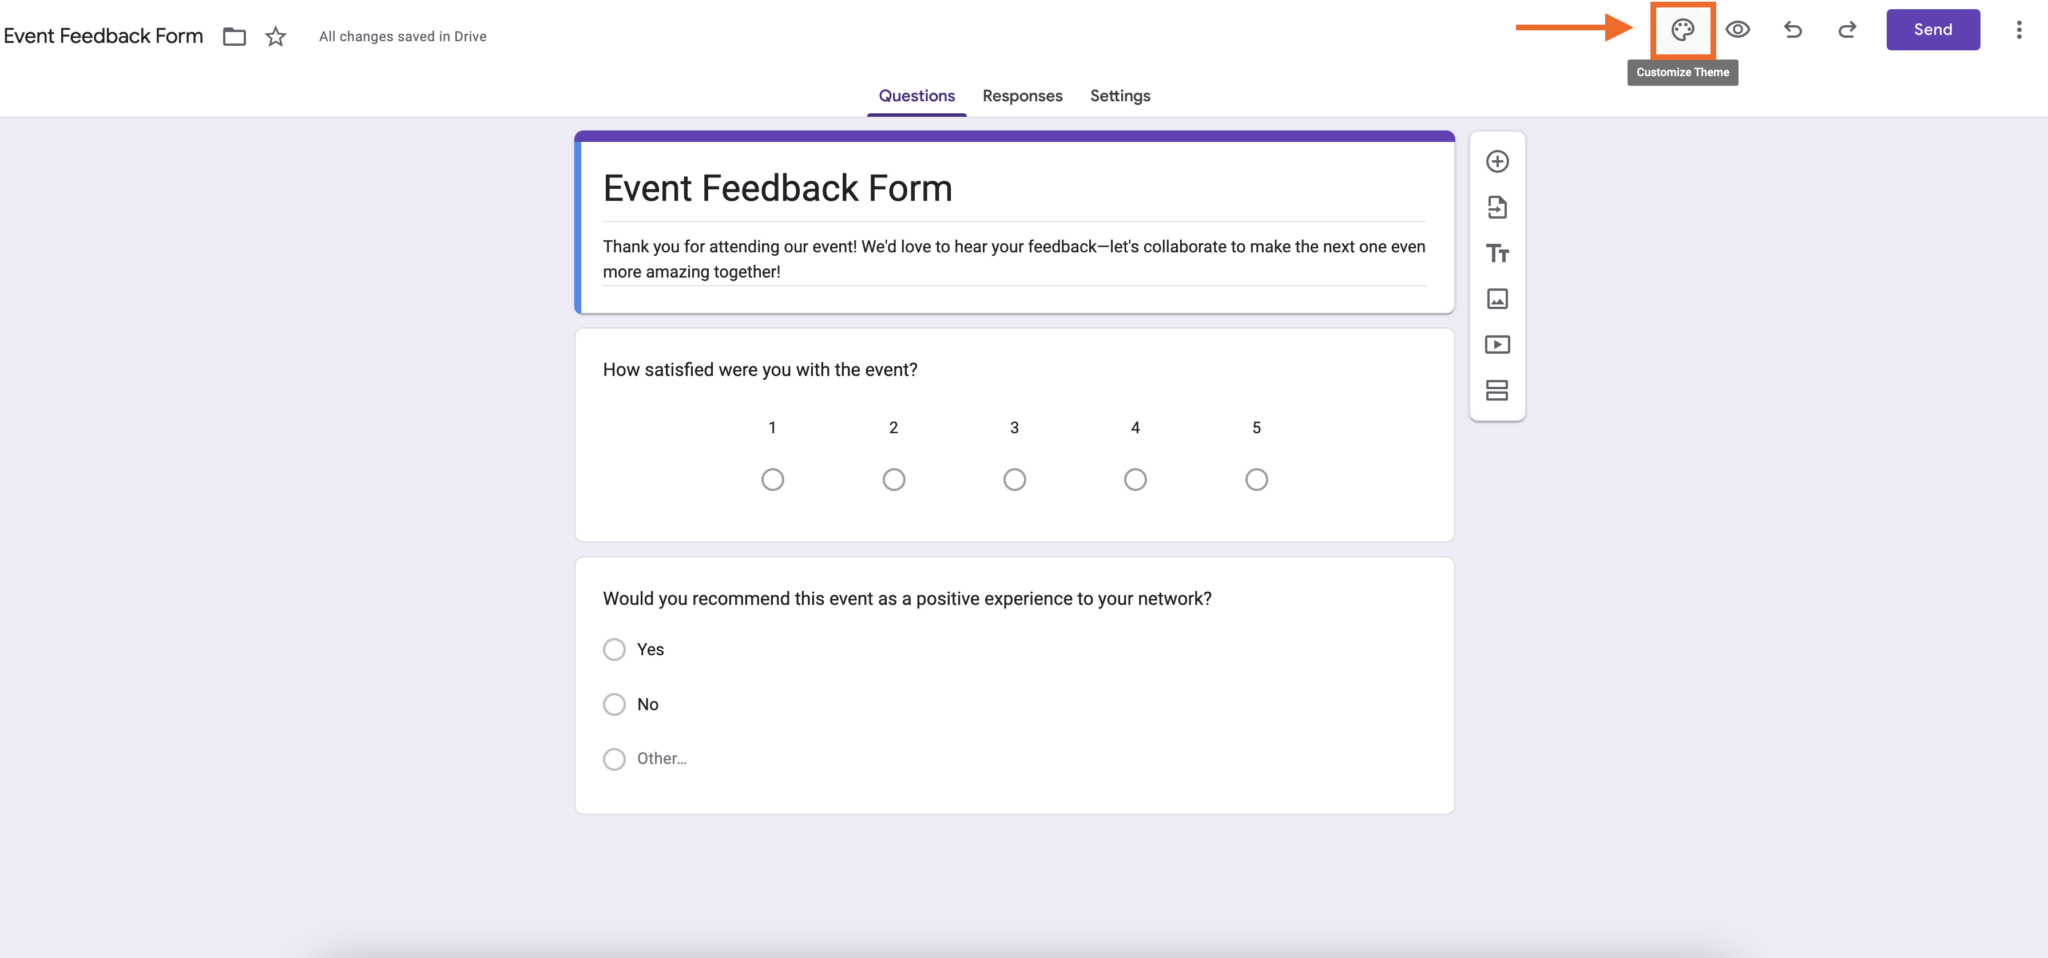The image size is (2048, 958).
Task: Add a video to the form
Action: (x=1497, y=344)
